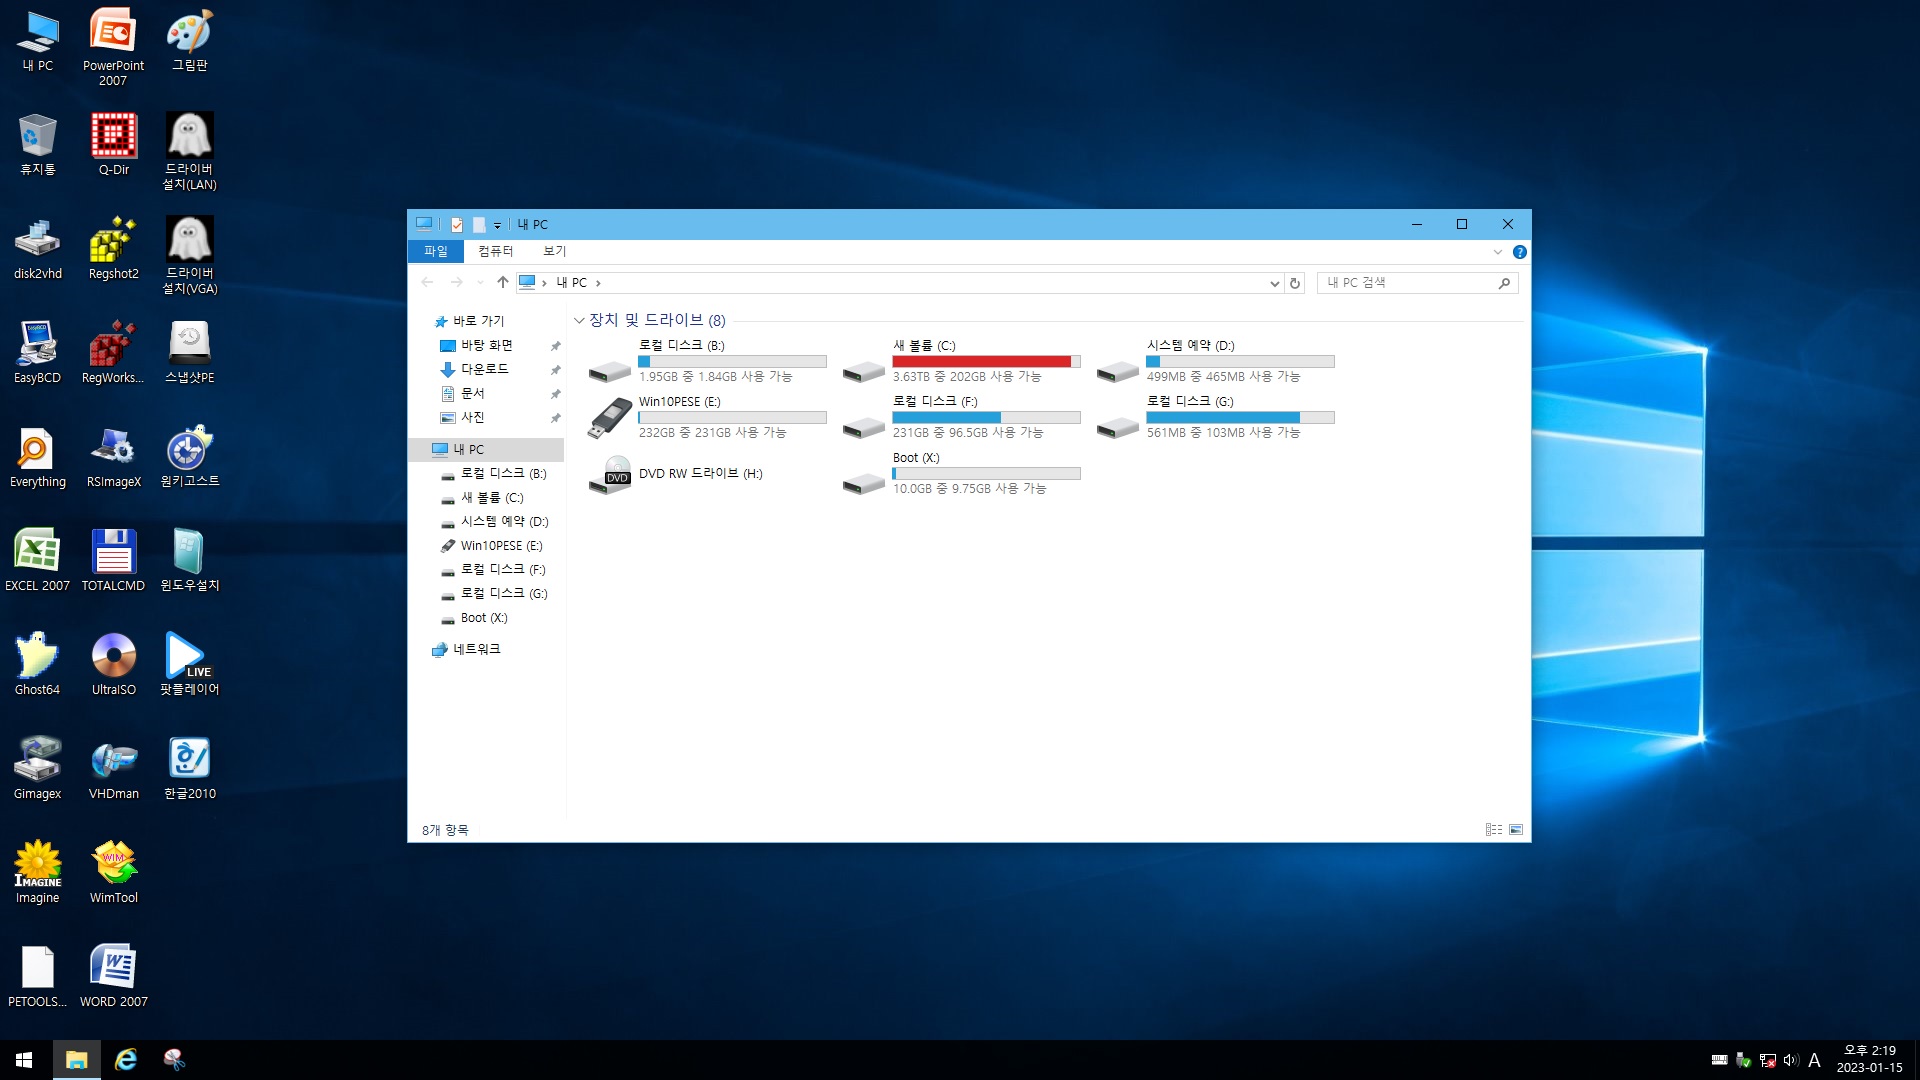The image size is (1920, 1080).
Task: Open the 컴퓨터 ribbon tab
Action: (x=495, y=252)
